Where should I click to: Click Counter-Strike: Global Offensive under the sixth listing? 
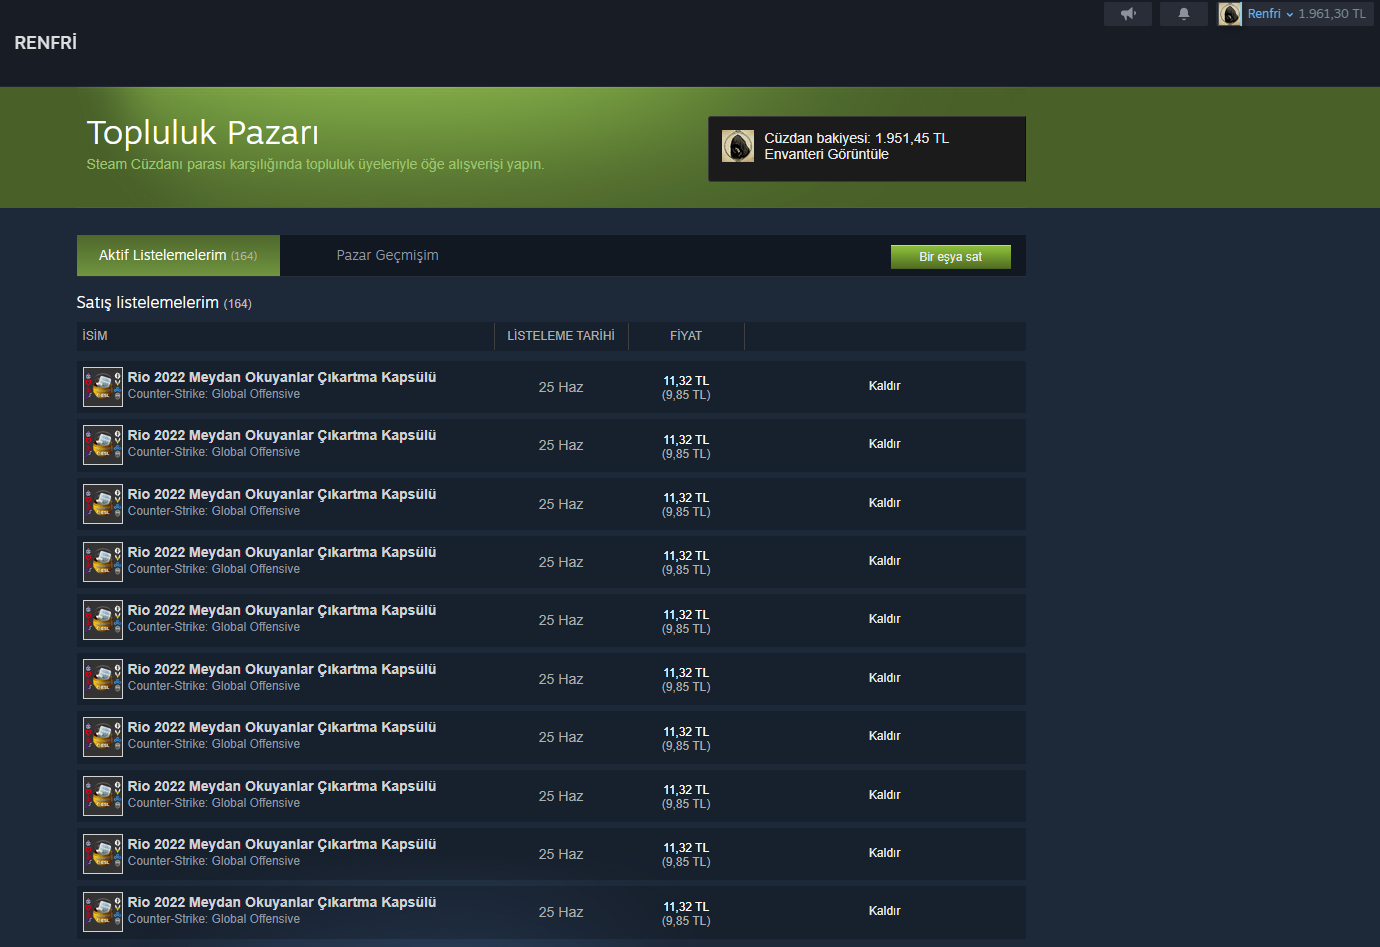pos(214,686)
